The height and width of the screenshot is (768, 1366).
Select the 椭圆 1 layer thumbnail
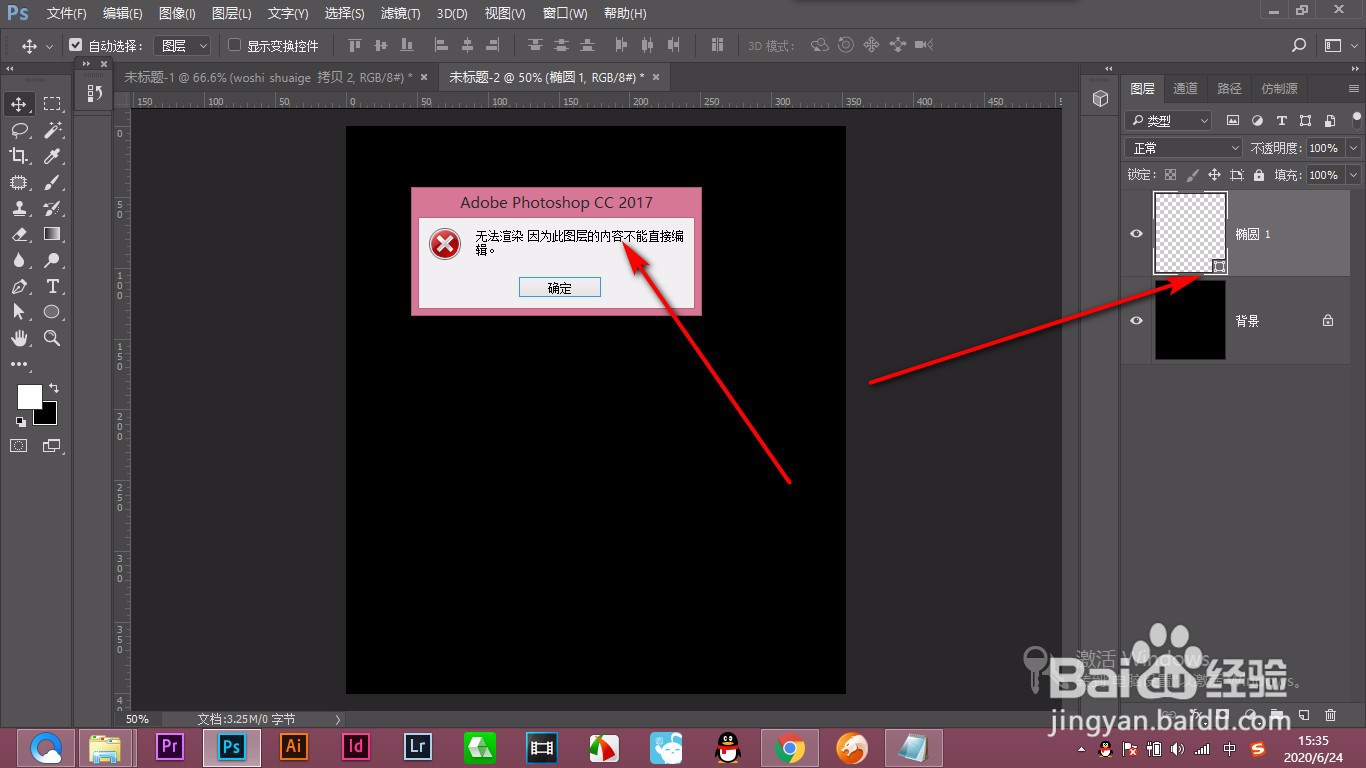coord(1190,233)
